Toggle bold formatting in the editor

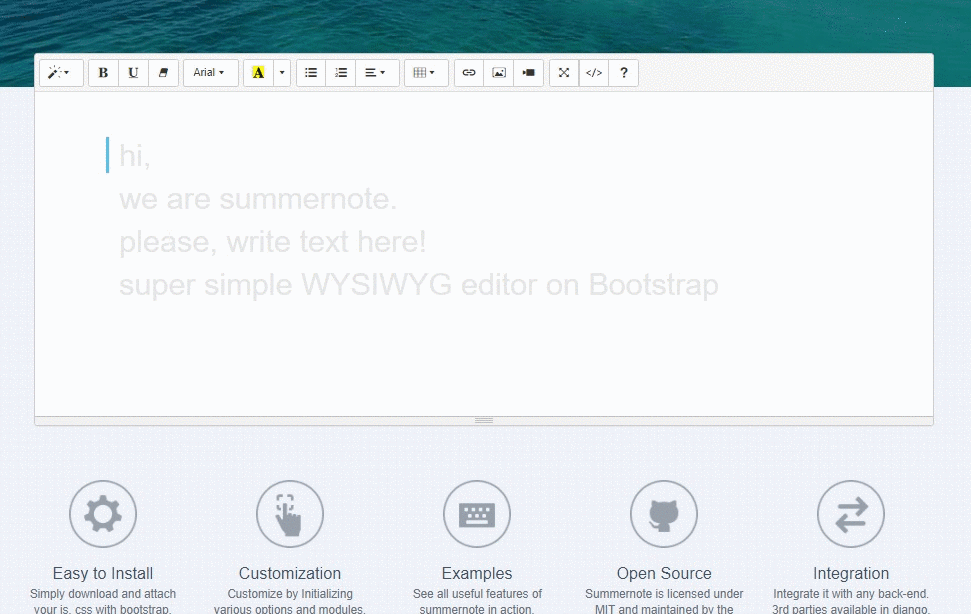(x=102, y=72)
